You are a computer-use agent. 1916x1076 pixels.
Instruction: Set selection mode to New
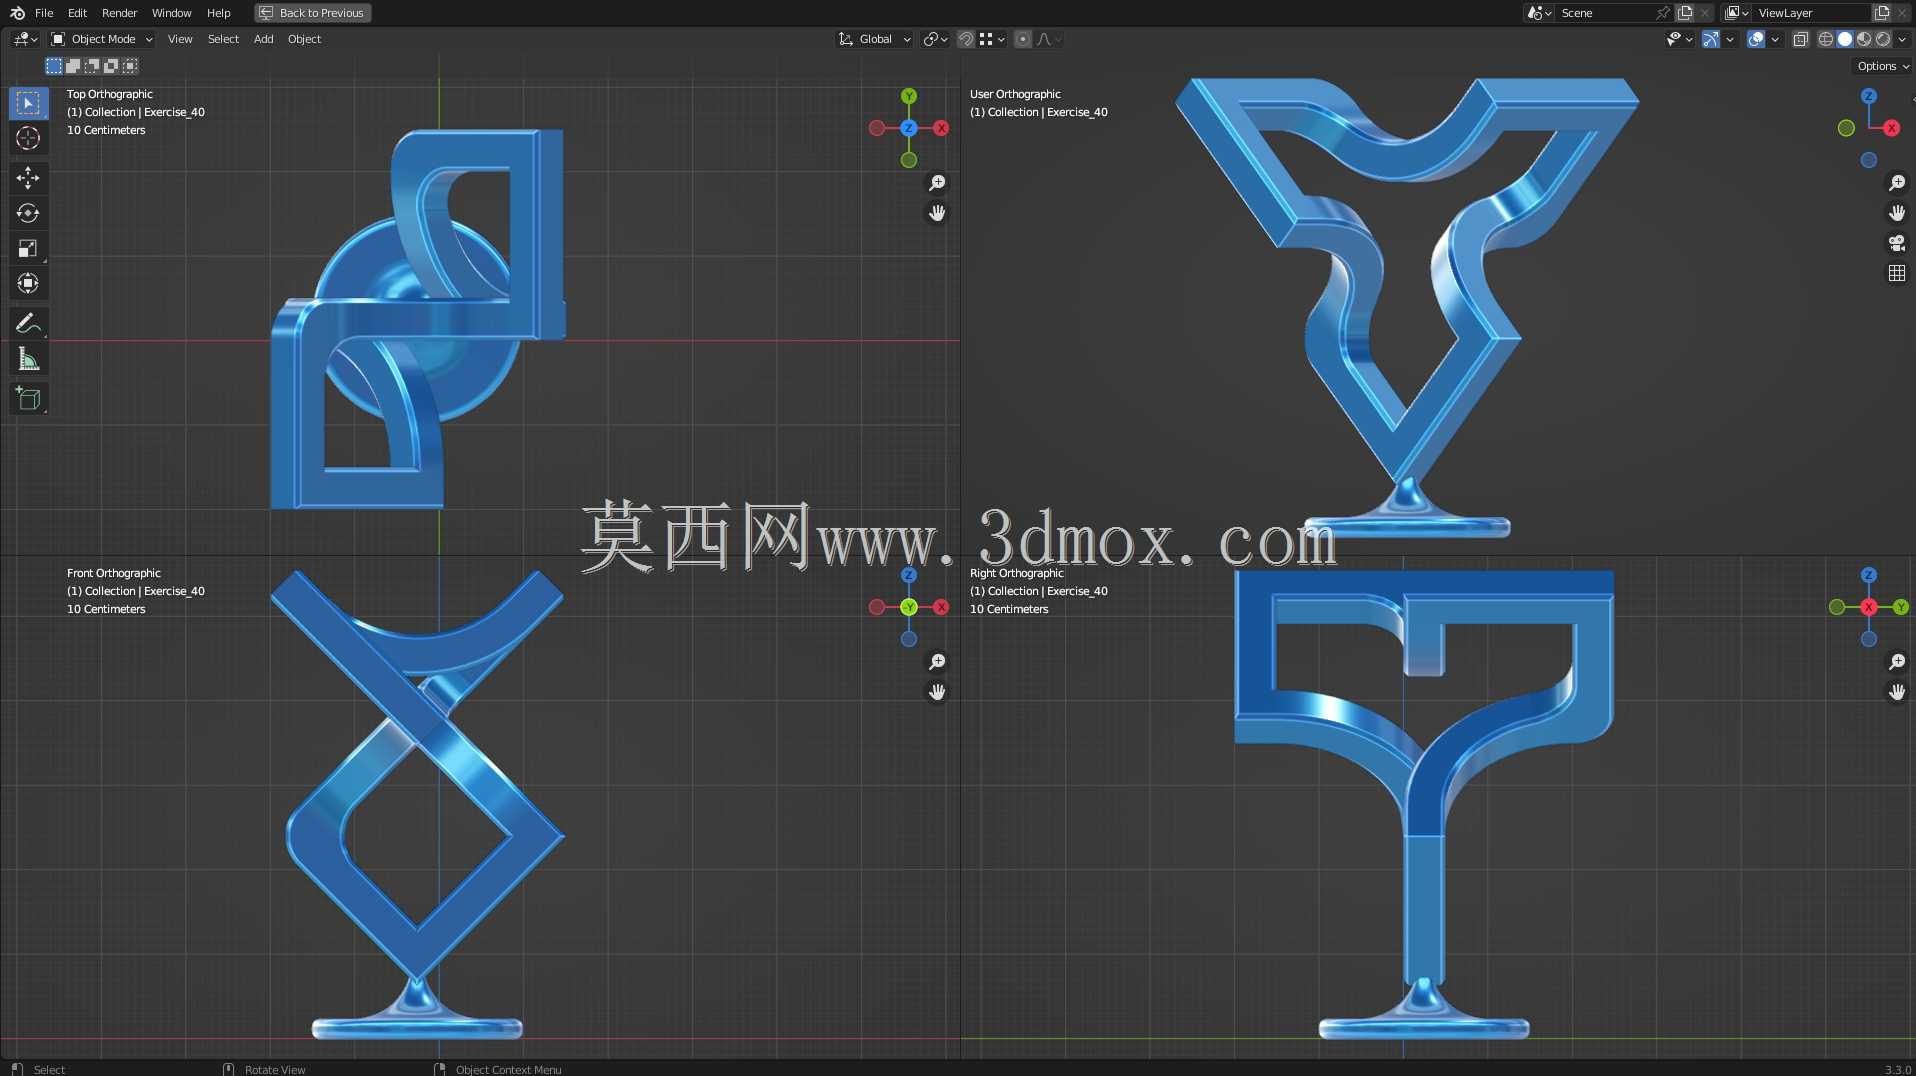point(54,66)
